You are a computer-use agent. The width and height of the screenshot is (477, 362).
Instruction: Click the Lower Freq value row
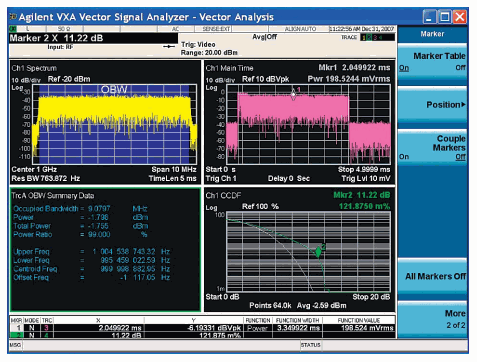[91, 260]
